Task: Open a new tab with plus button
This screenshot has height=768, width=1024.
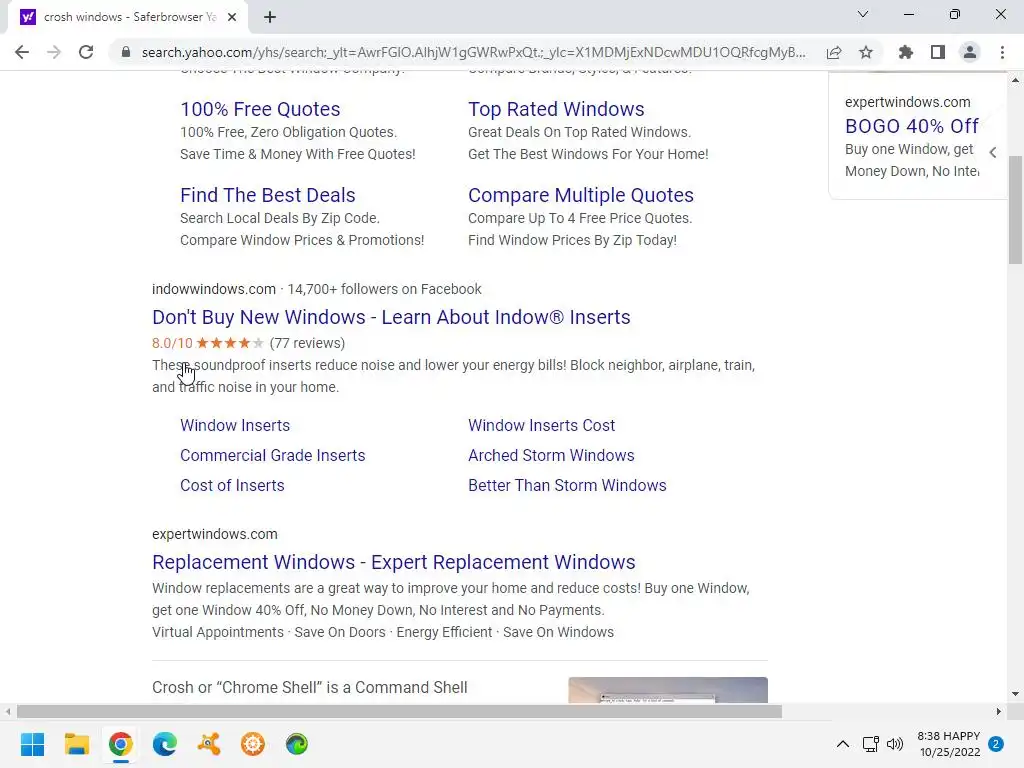Action: click(x=270, y=17)
